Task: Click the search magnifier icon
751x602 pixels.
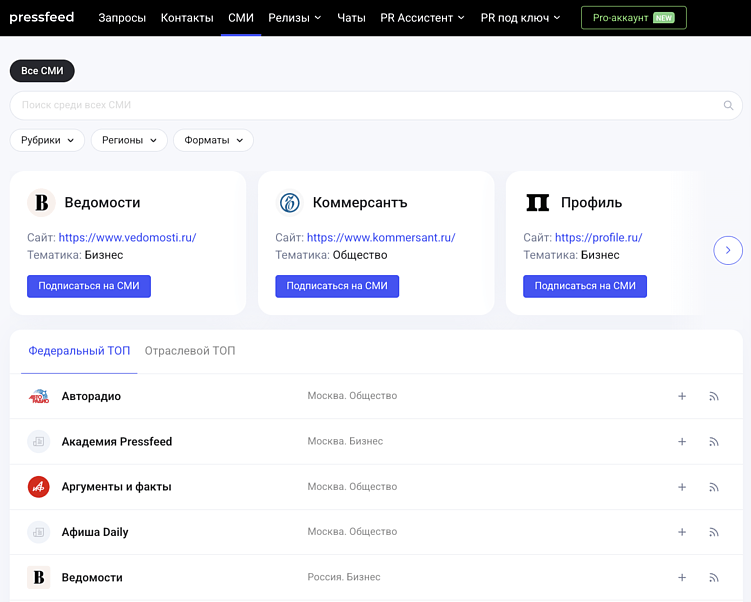Action: coord(728,105)
